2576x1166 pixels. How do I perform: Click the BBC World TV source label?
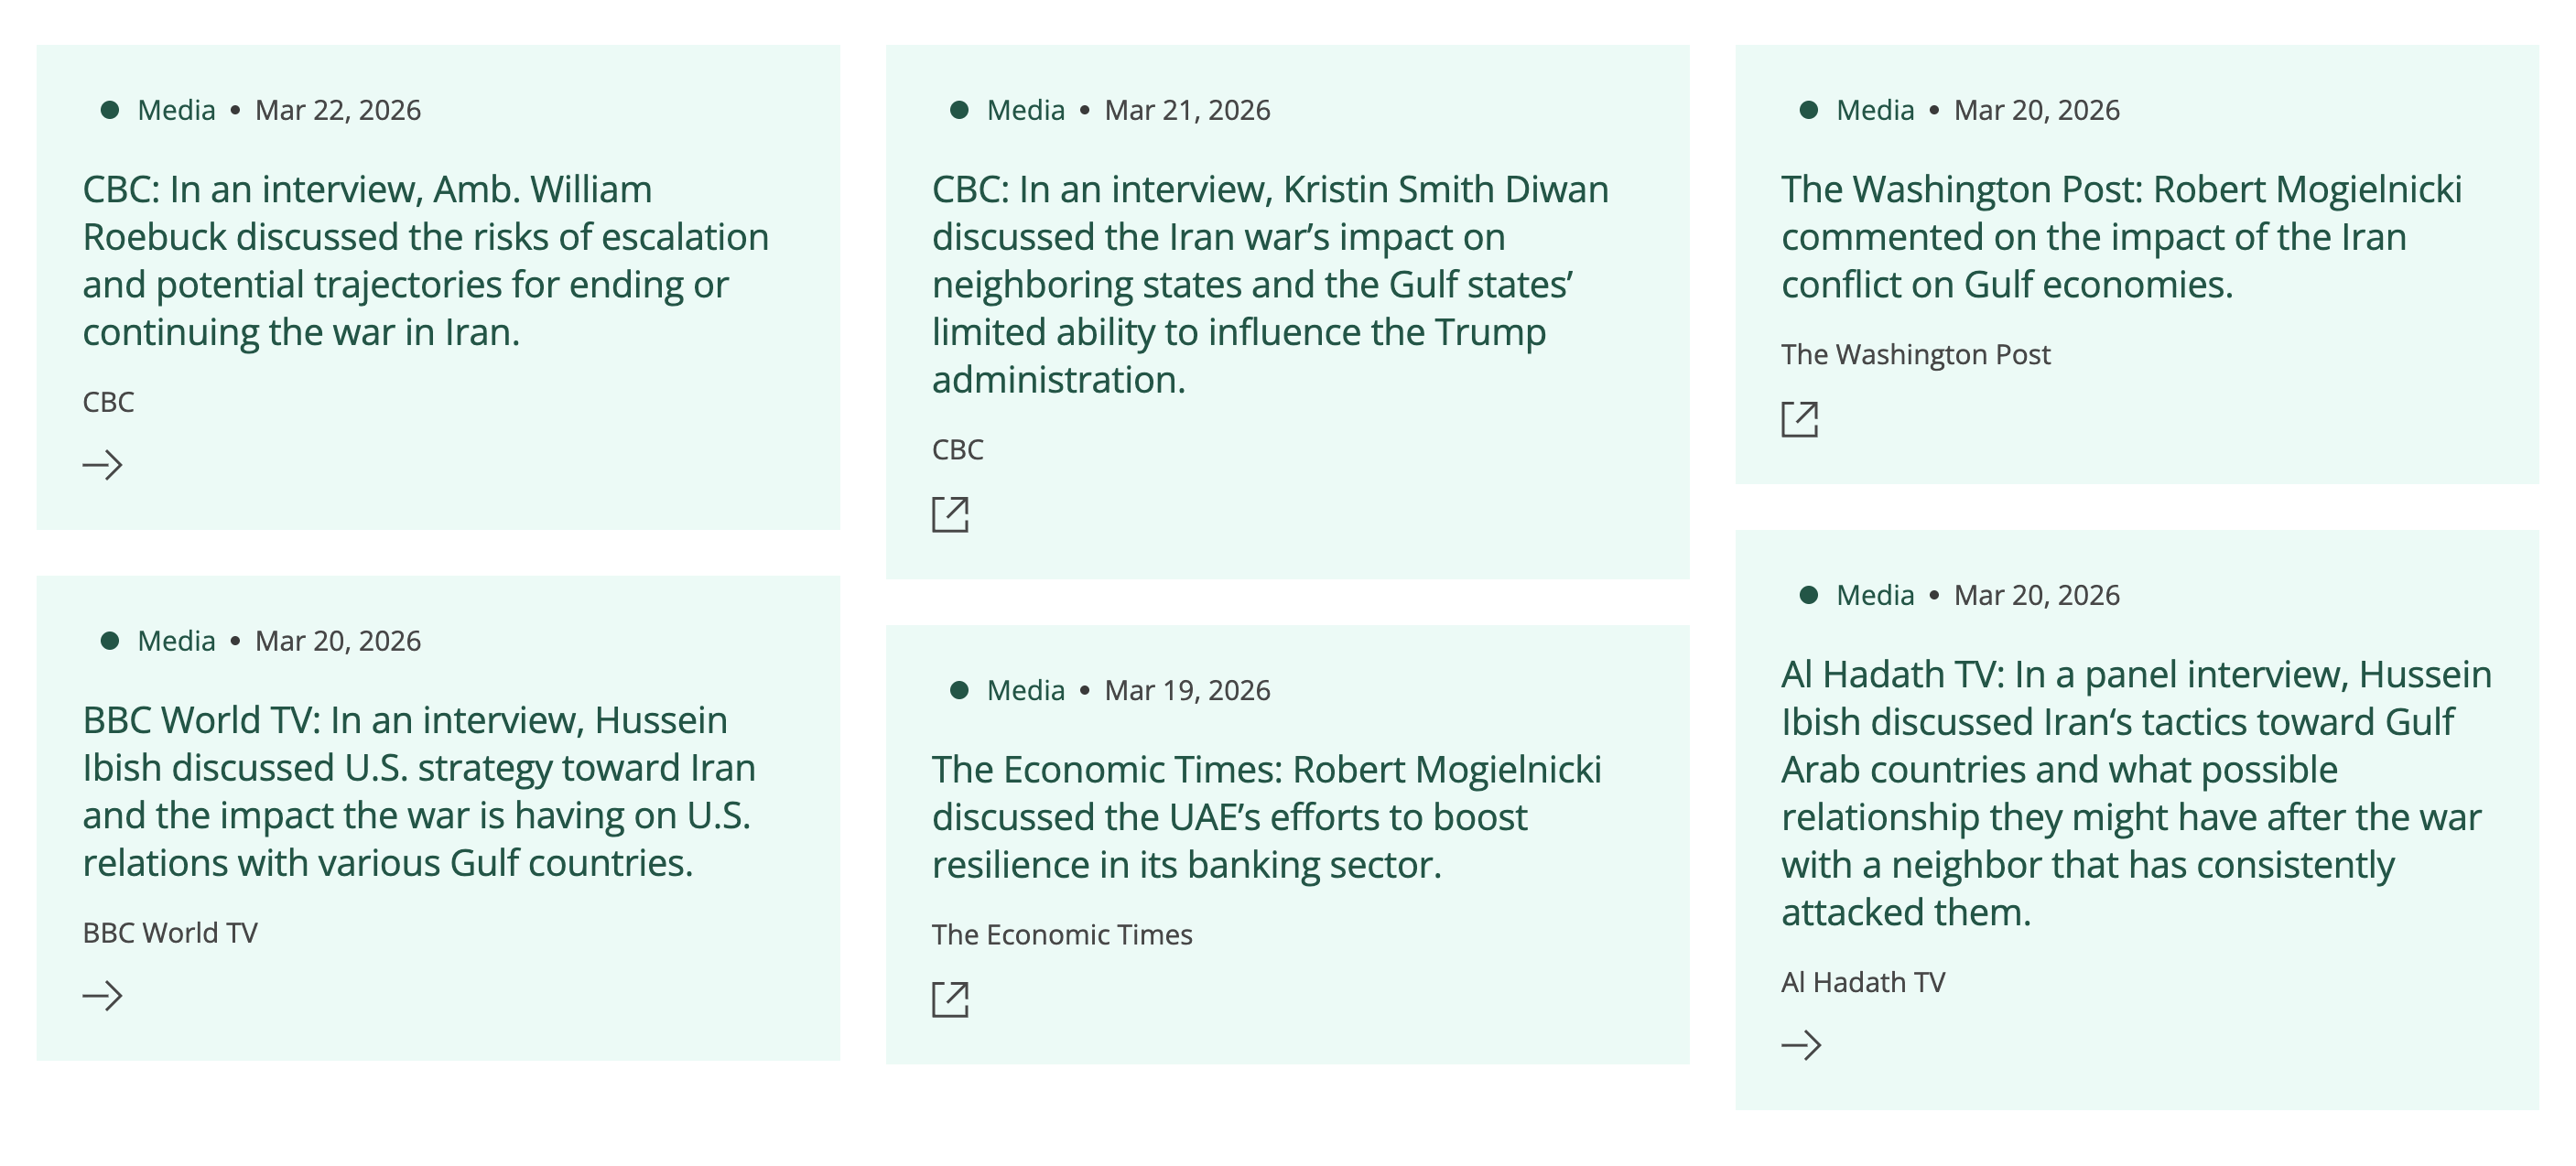[x=170, y=933]
